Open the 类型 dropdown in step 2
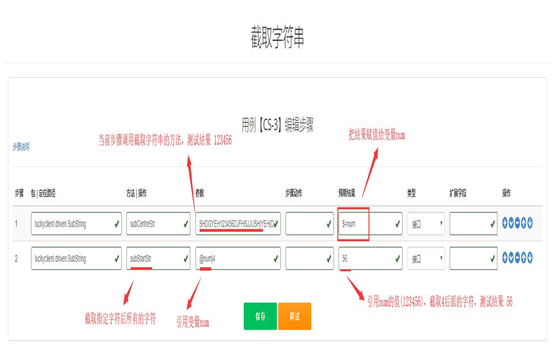The width and height of the screenshot is (556, 364). [426, 258]
